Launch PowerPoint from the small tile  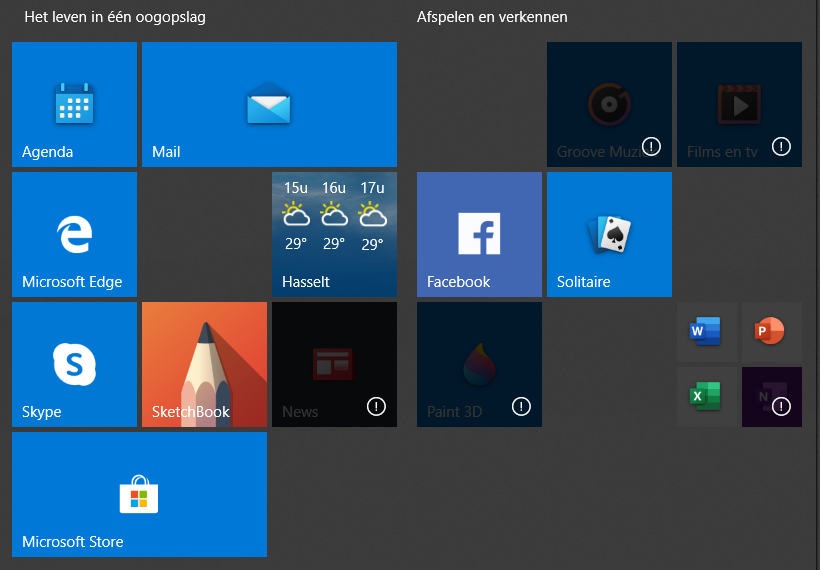point(772,332)
